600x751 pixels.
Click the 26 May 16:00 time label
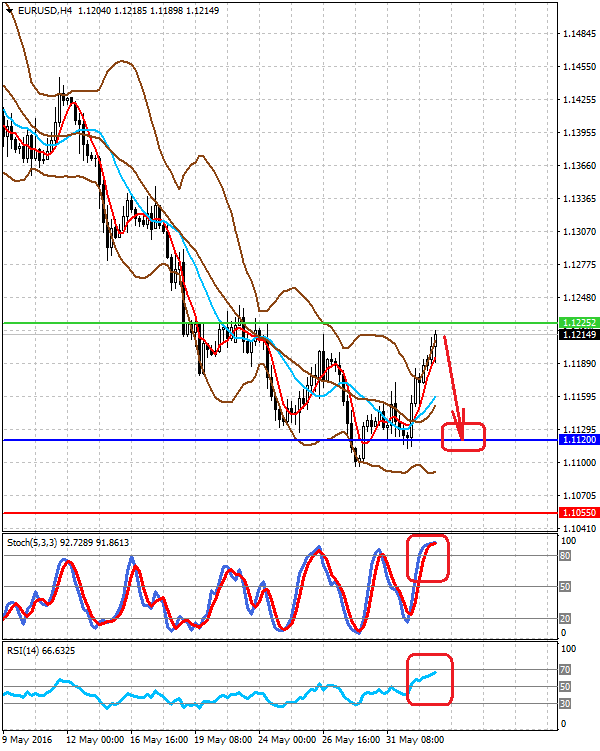(x=351, y=740)
